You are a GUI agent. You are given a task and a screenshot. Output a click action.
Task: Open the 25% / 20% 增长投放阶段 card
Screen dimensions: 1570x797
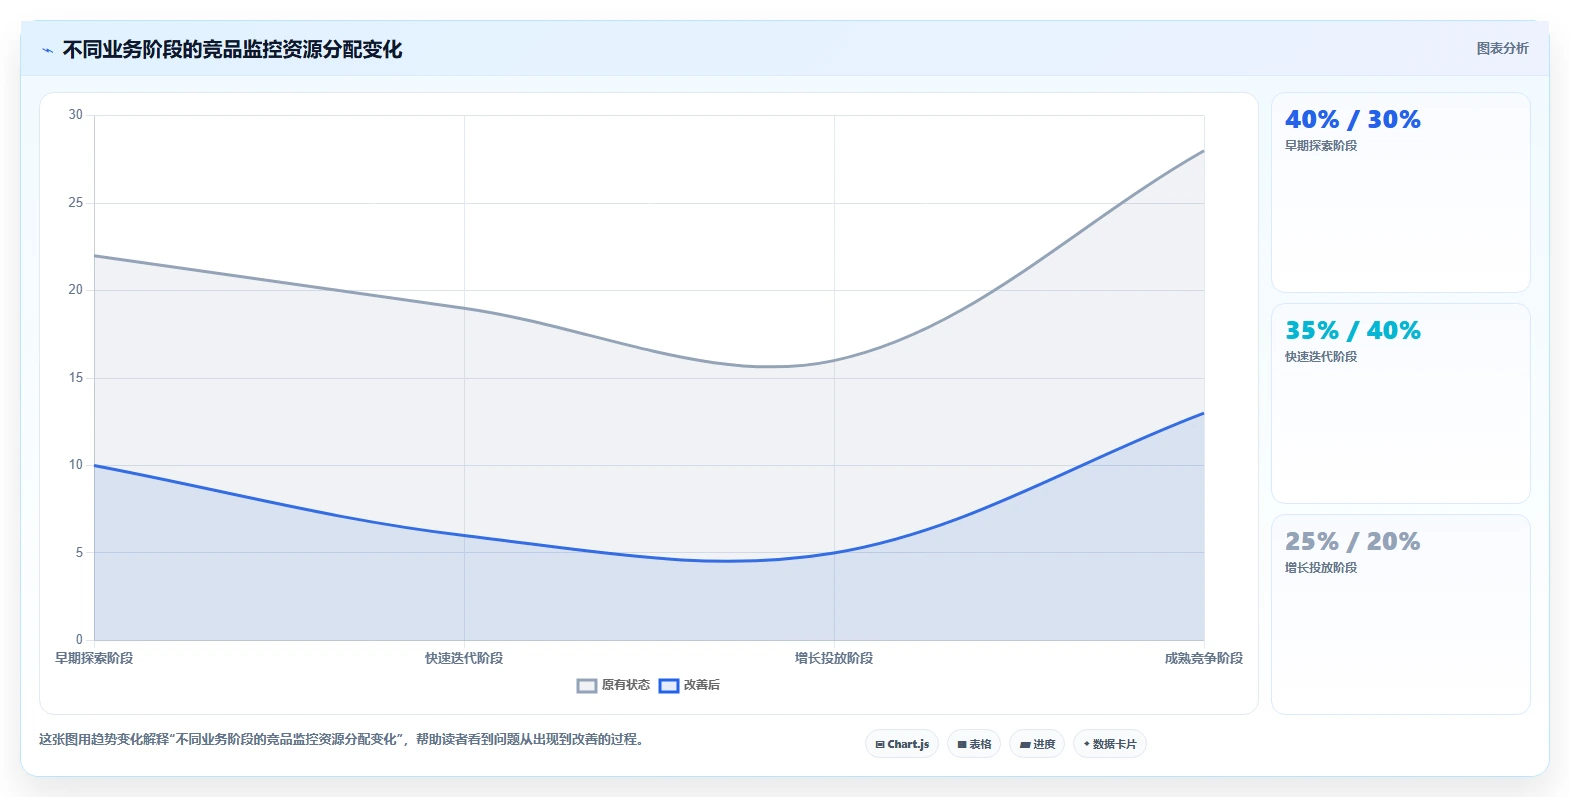click(x=1400, y=615)
